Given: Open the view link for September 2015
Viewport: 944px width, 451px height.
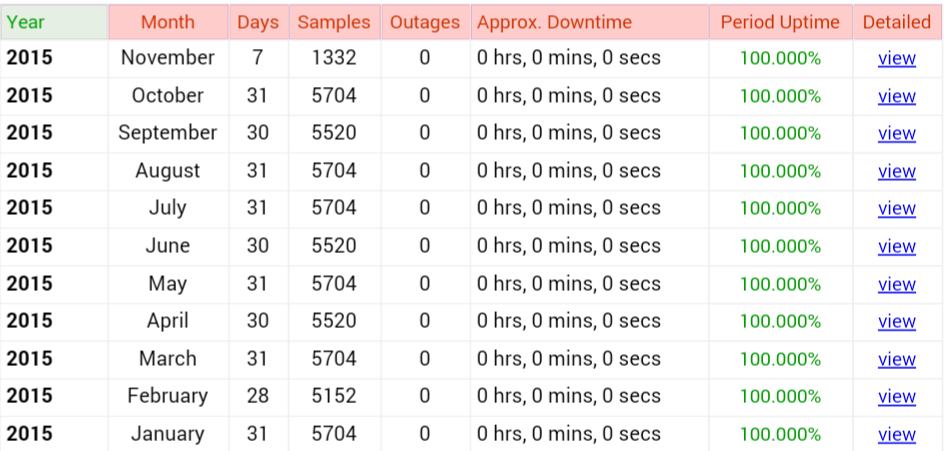Looking at the screenshot, I should click(896, 134).
